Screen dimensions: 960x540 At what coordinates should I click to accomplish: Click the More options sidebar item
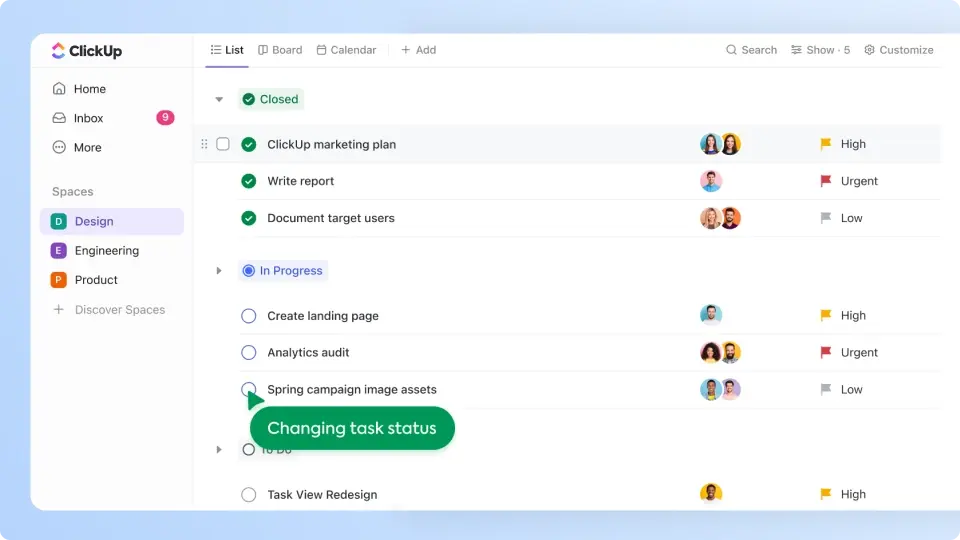tap(87, 147)
